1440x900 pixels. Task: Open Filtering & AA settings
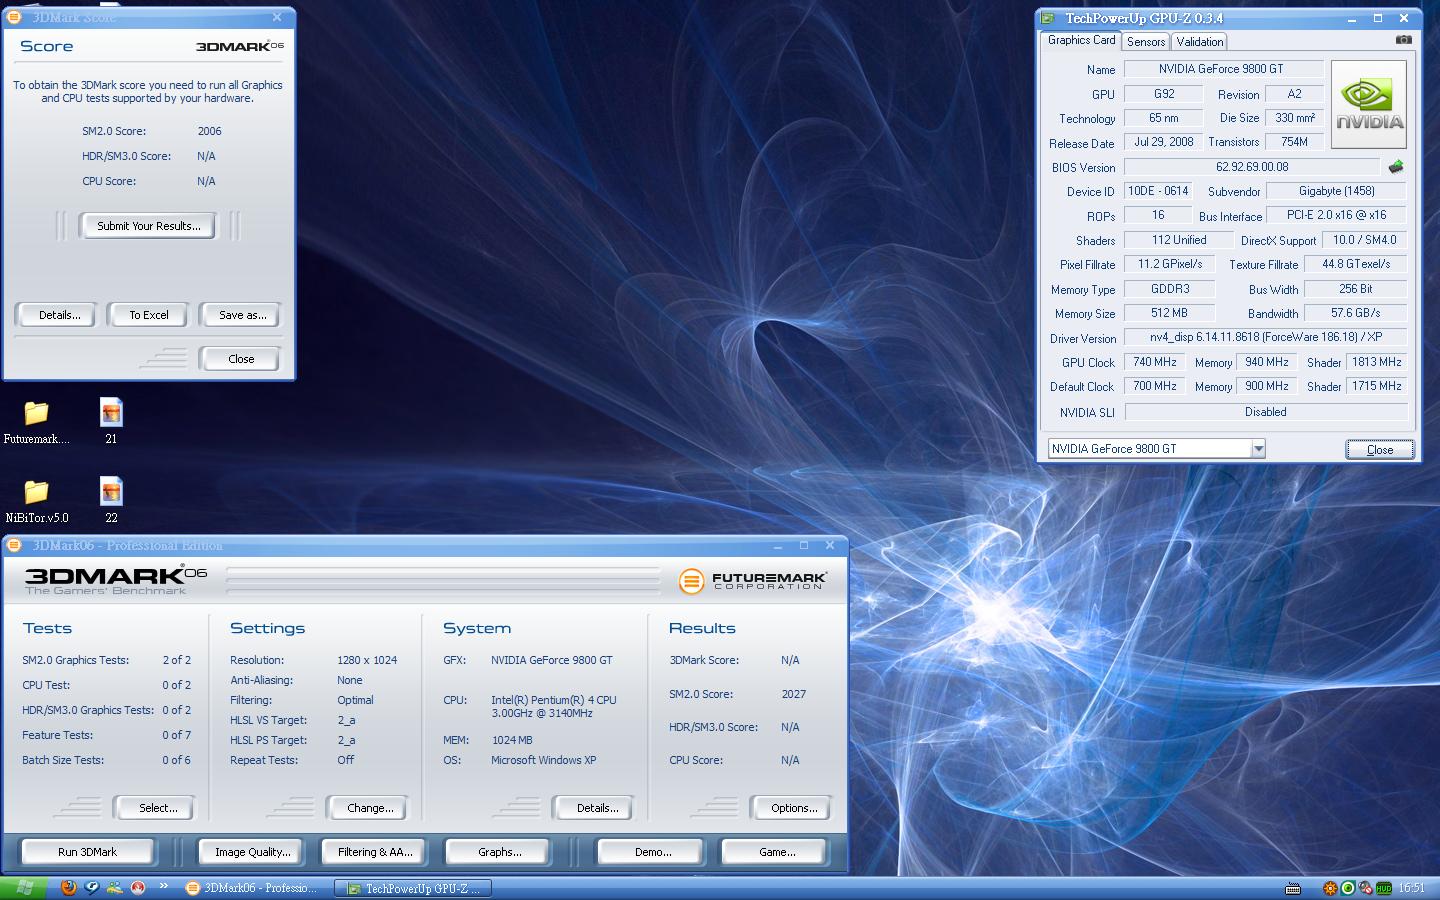(x=374, y=852)
